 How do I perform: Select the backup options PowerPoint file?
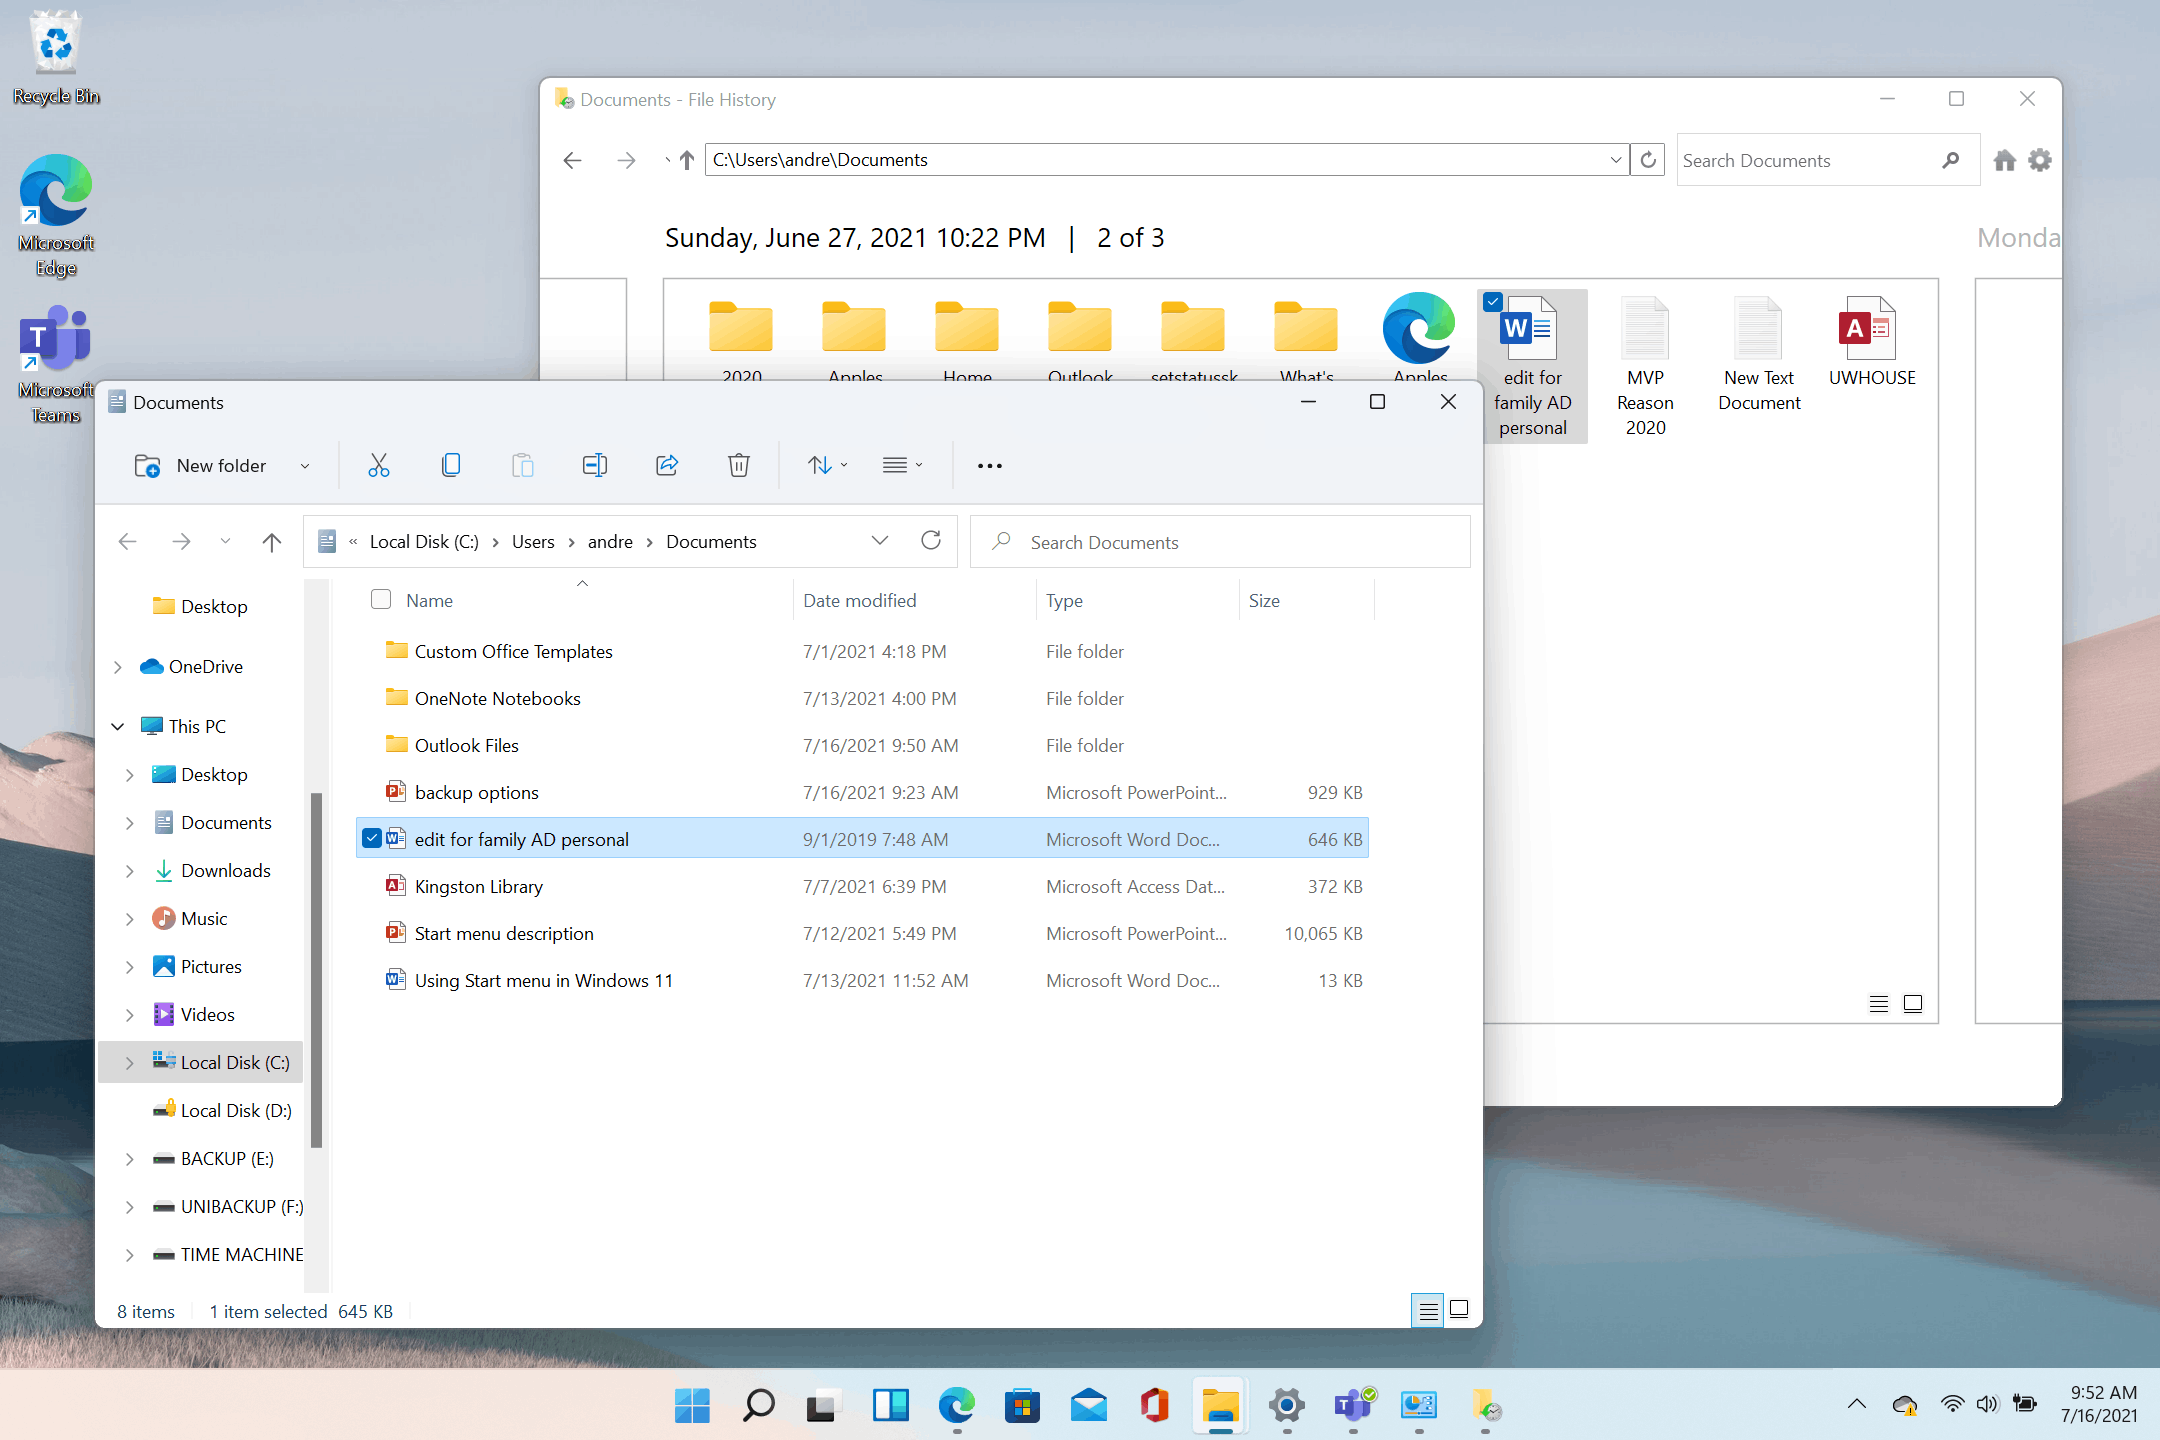[476, 792]
